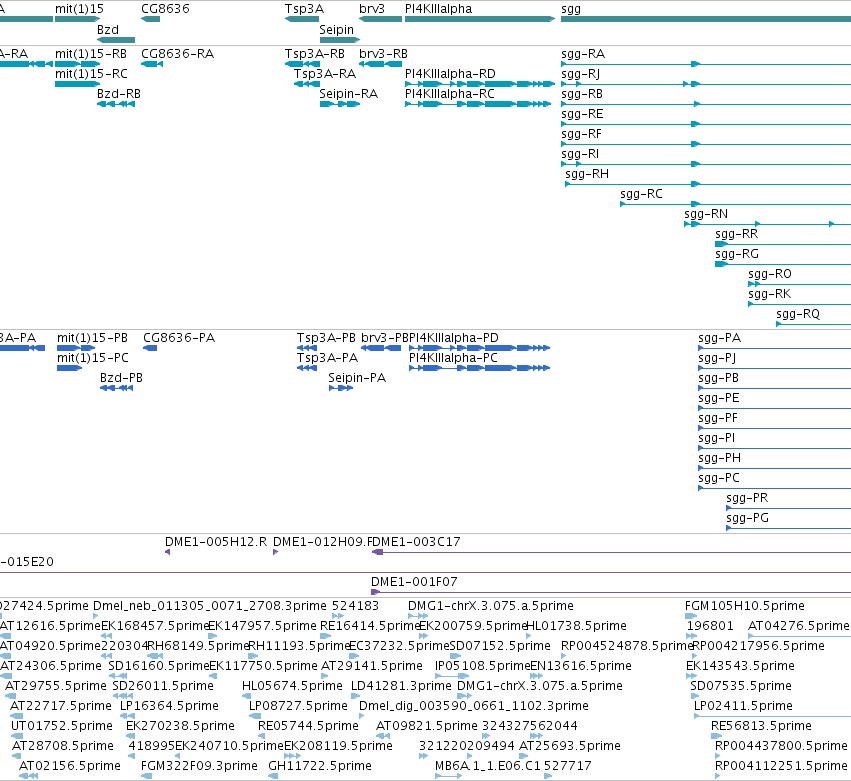Select transcript CG8636-RA

[x=152, y=64]
